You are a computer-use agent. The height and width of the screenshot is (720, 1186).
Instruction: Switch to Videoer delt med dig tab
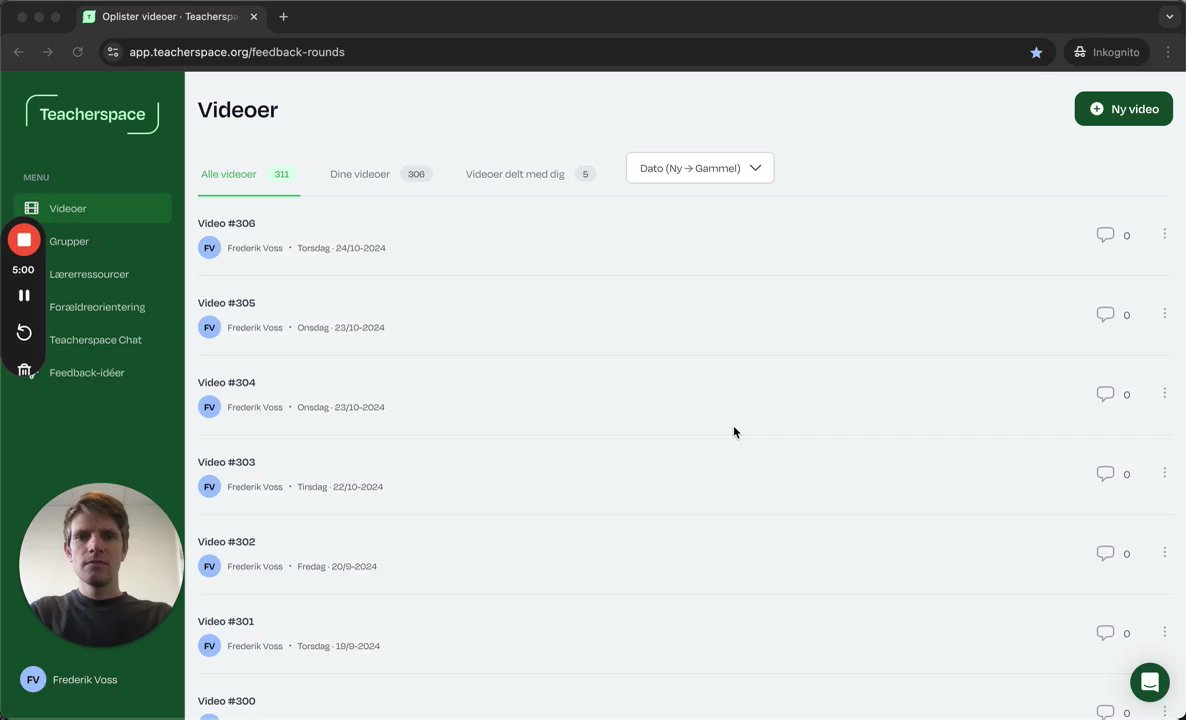530,174
